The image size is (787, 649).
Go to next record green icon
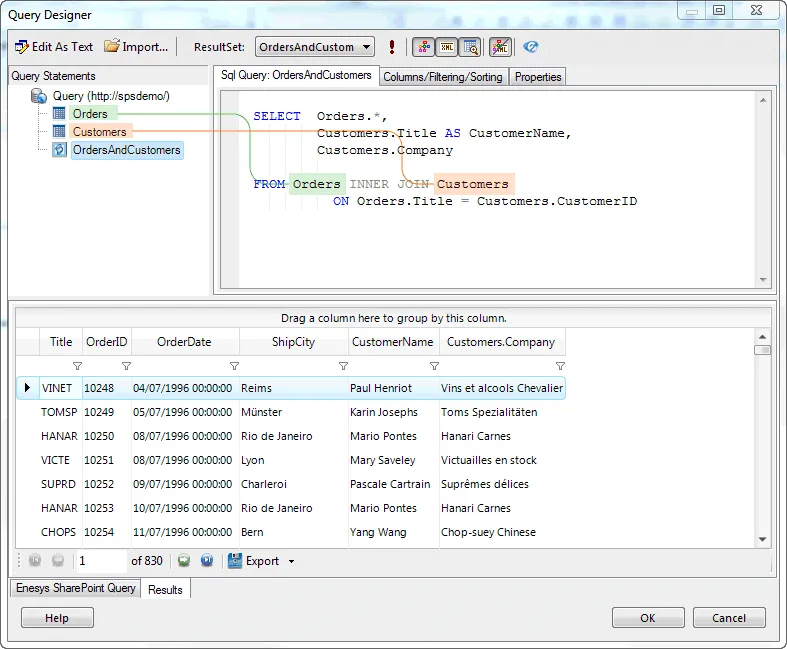click(184, 560)
